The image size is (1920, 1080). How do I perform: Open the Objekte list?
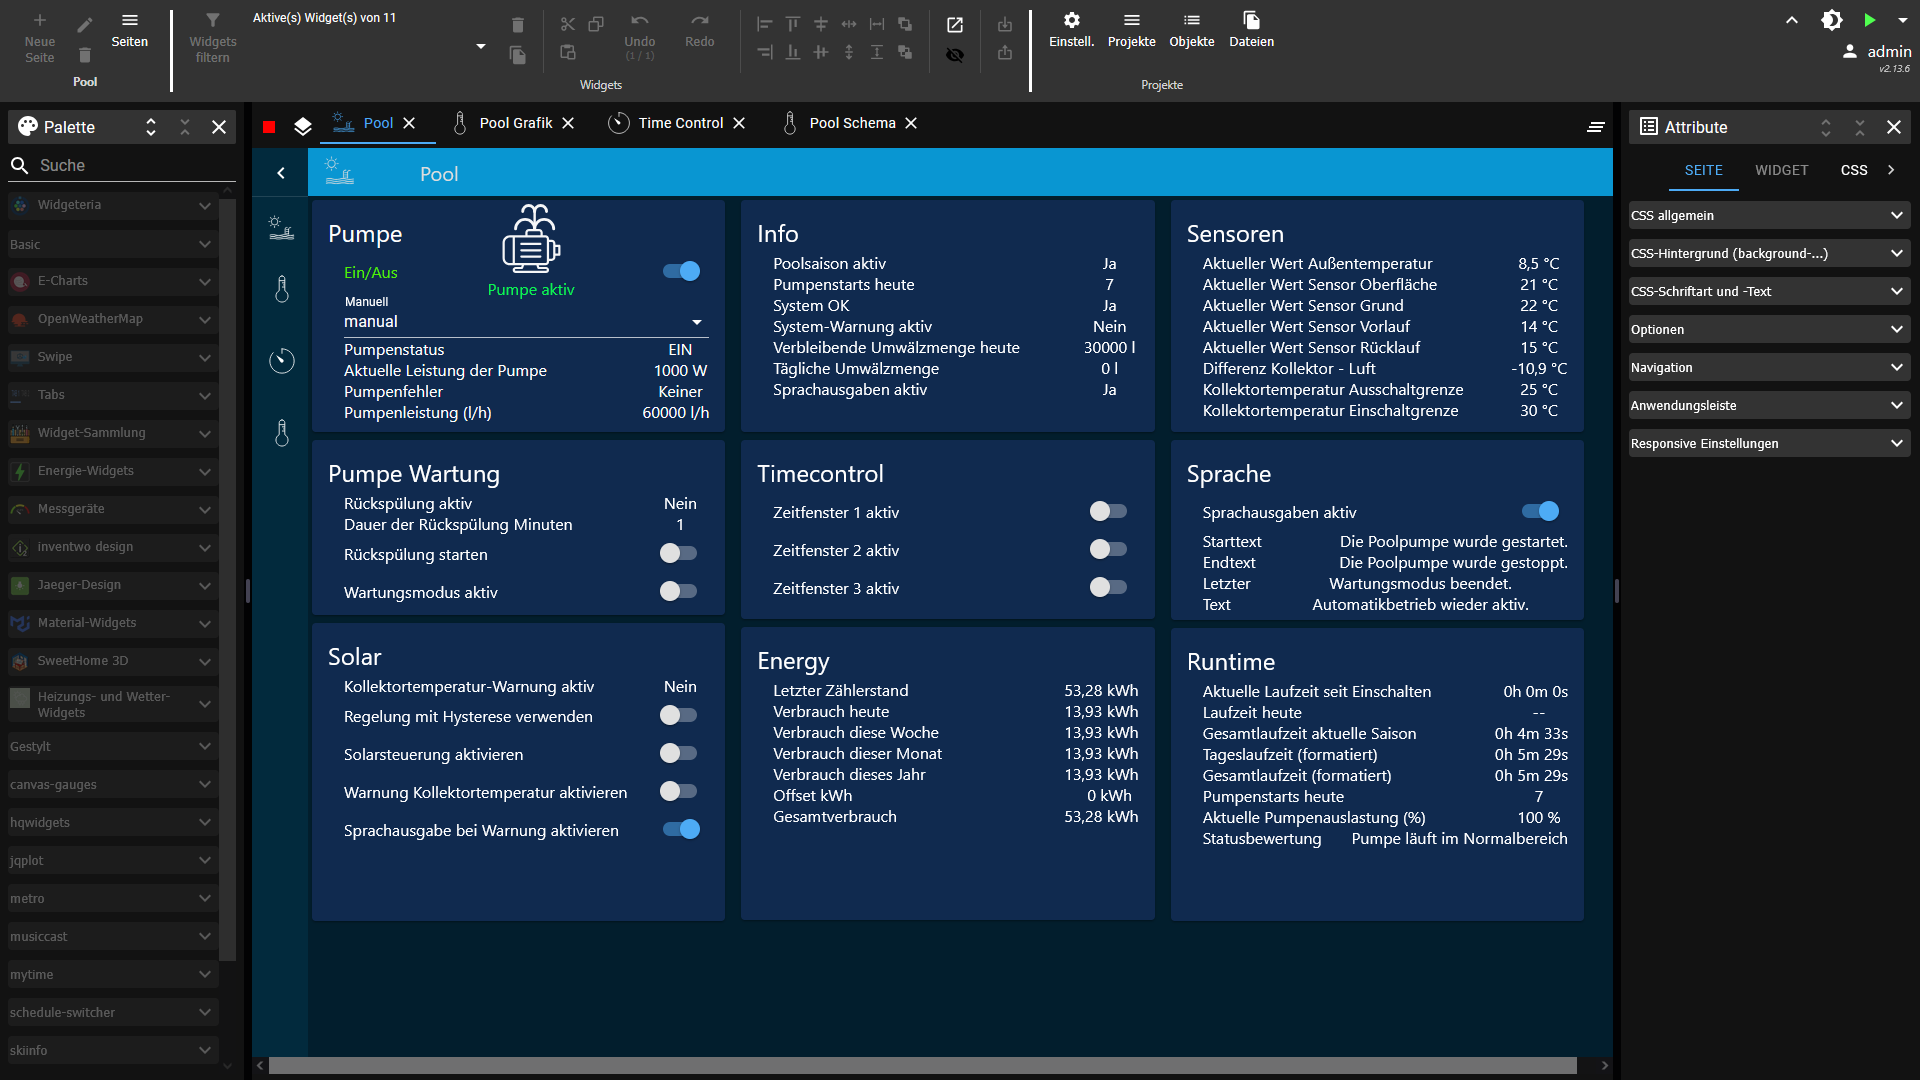(x=1191, y=30)
